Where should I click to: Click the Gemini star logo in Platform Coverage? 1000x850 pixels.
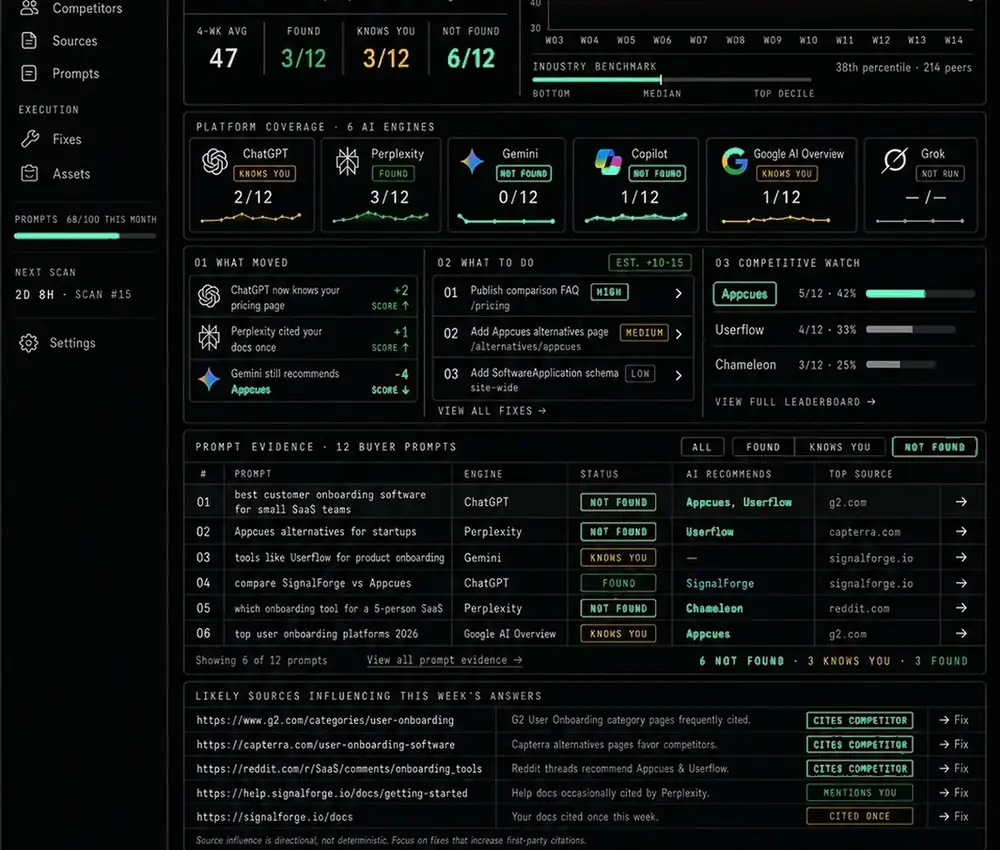[x=473, y=161]
